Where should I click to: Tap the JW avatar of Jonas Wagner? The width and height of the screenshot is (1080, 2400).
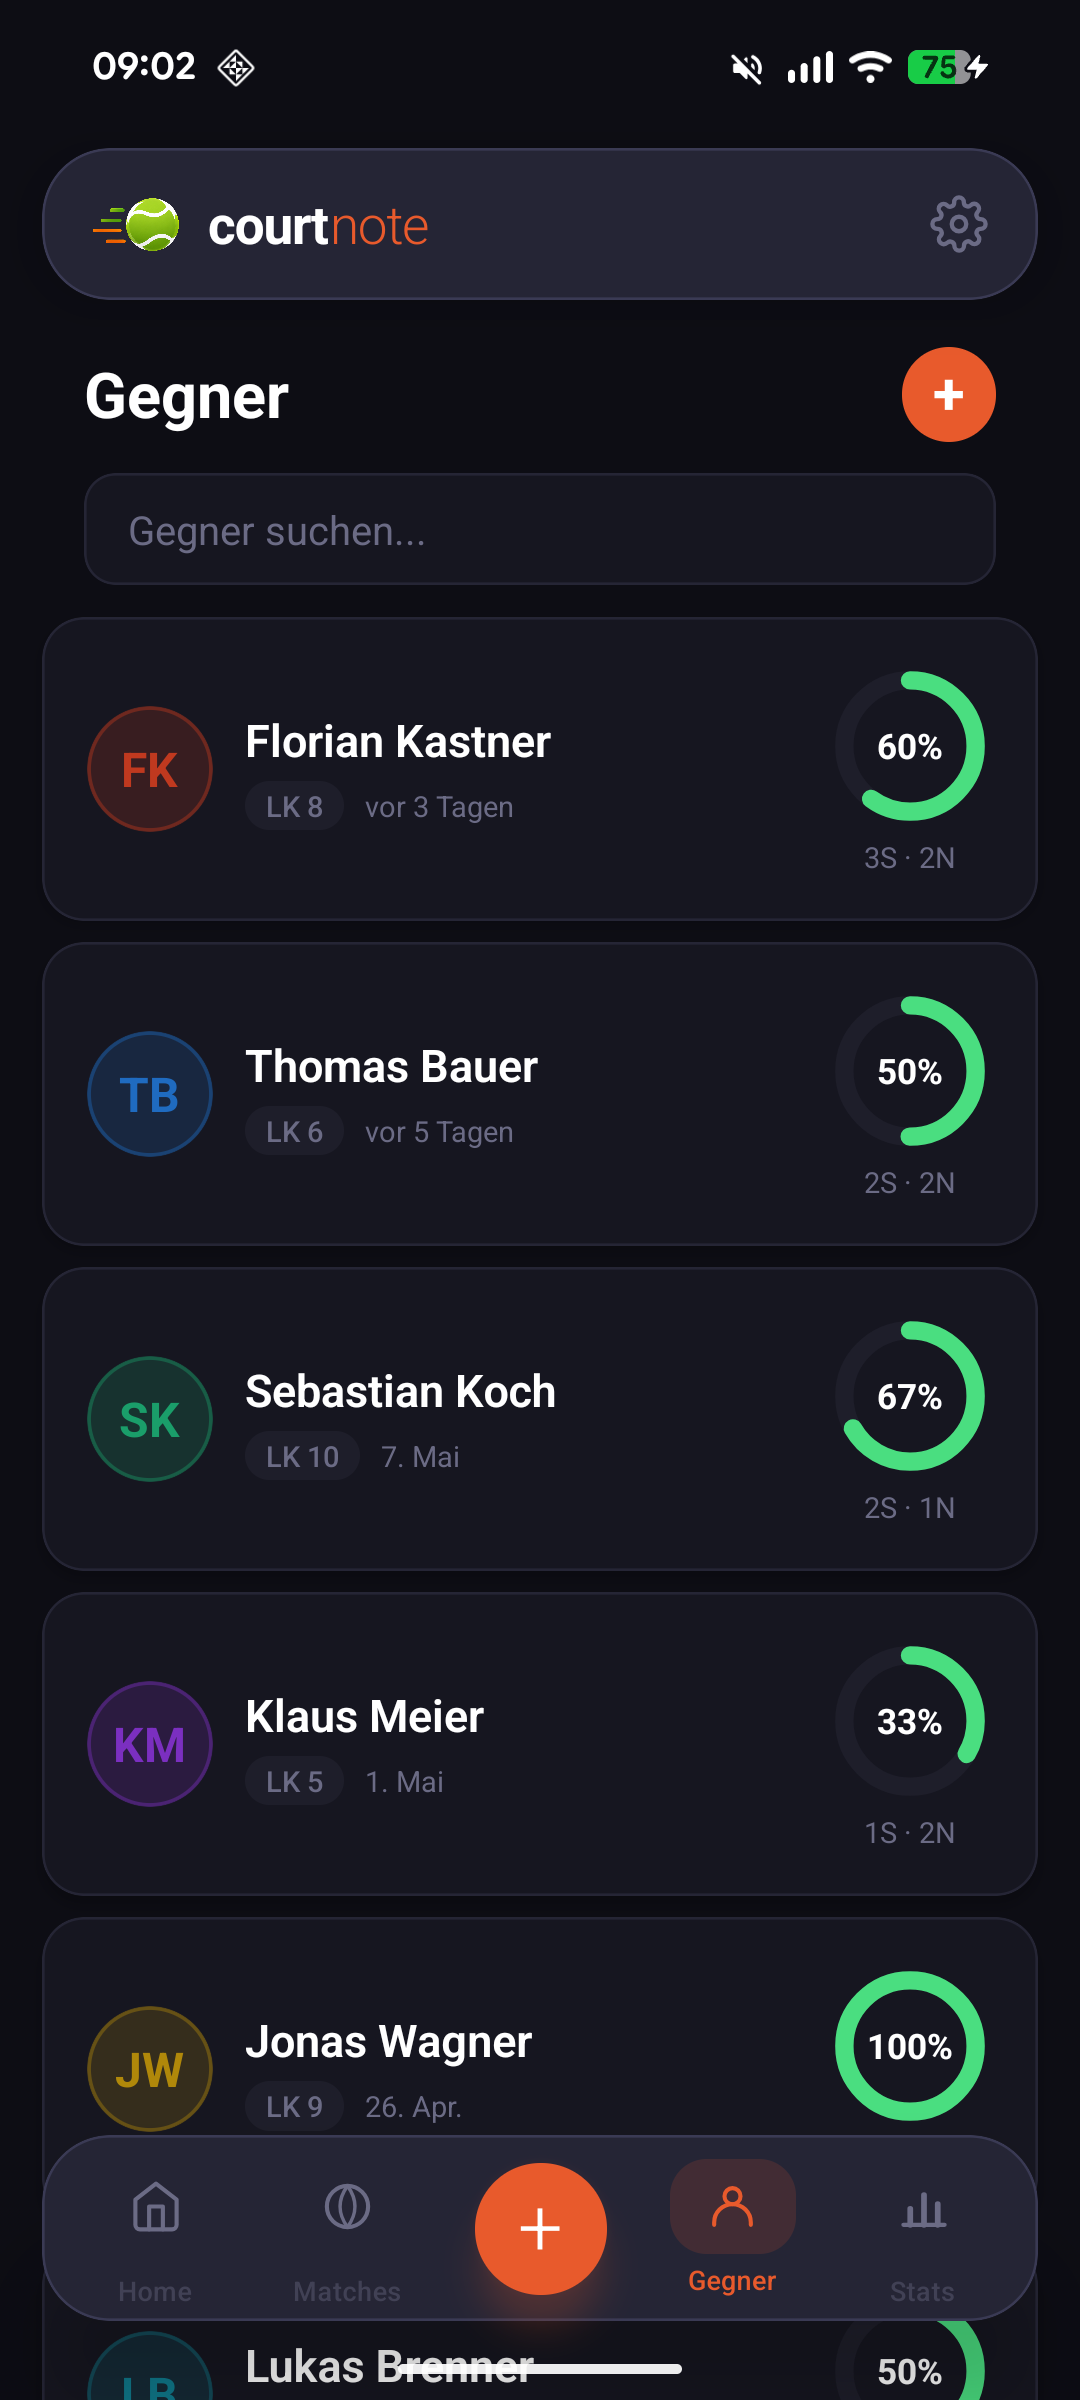tap(150, 2069)
